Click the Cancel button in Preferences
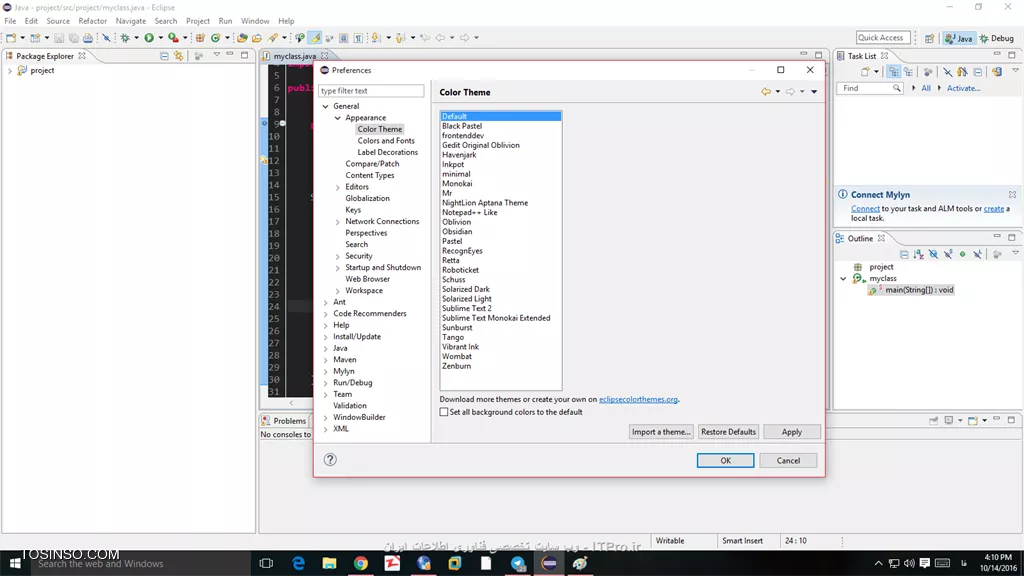 pos(788,460)
